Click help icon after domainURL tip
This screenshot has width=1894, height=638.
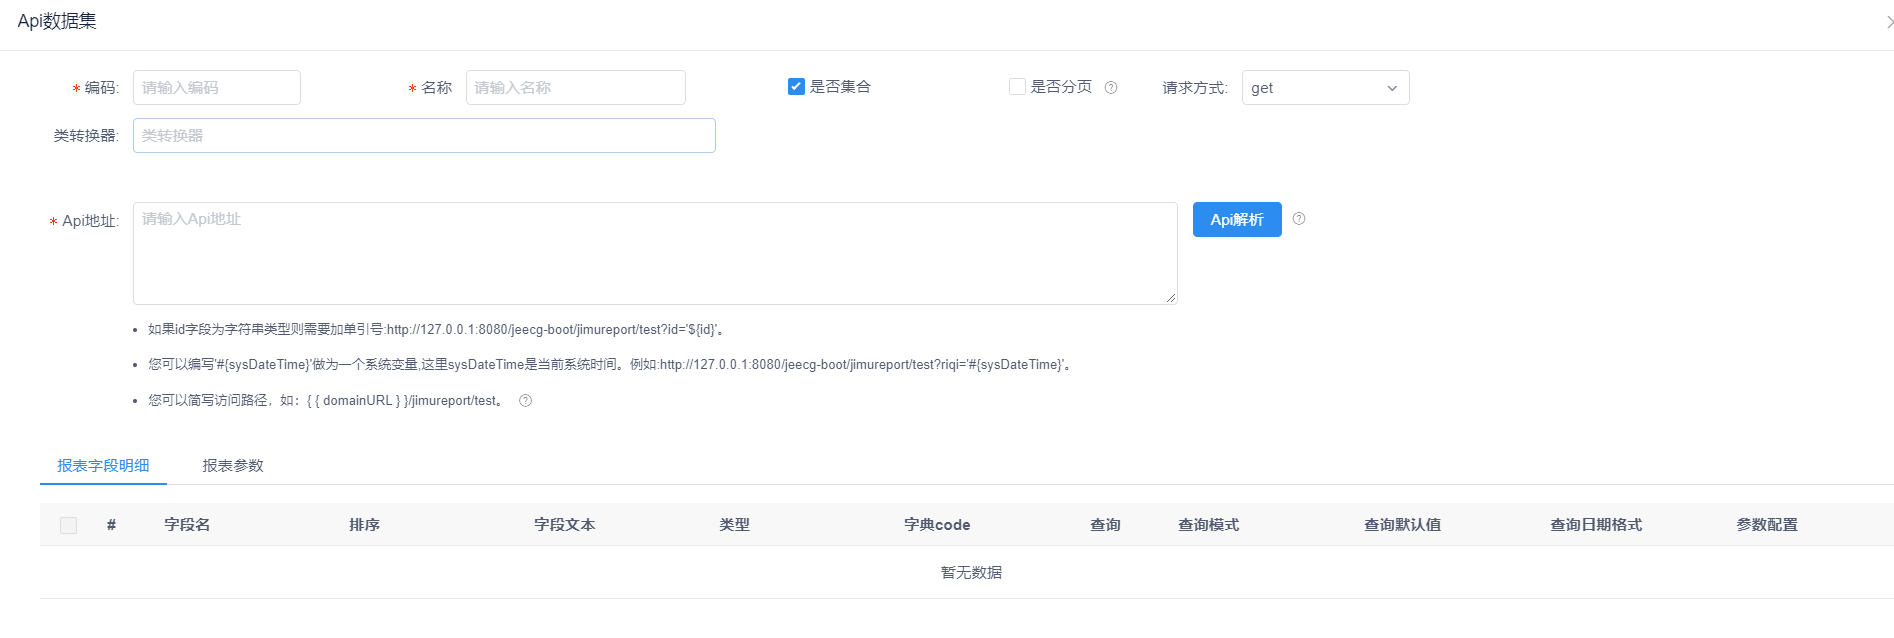point(525,400)
